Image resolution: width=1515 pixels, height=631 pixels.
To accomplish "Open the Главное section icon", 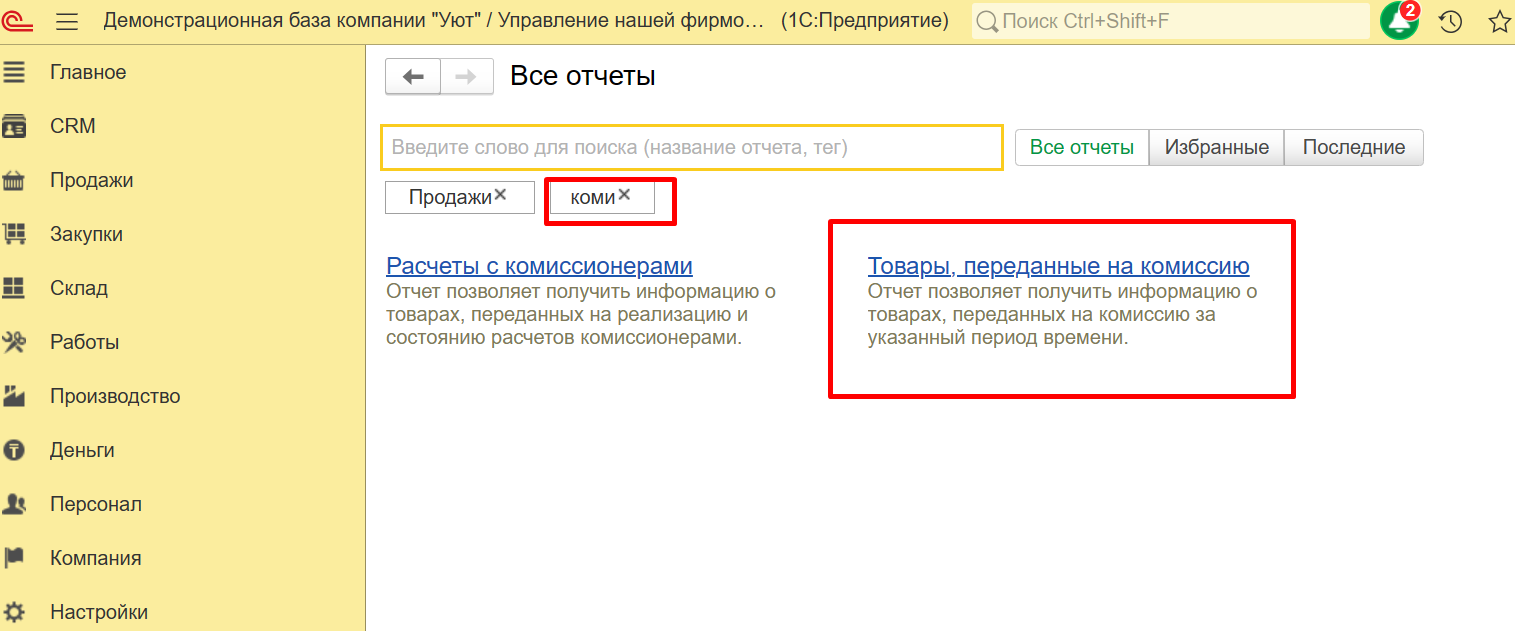I will pyautogui.click(x=14, y=72).
